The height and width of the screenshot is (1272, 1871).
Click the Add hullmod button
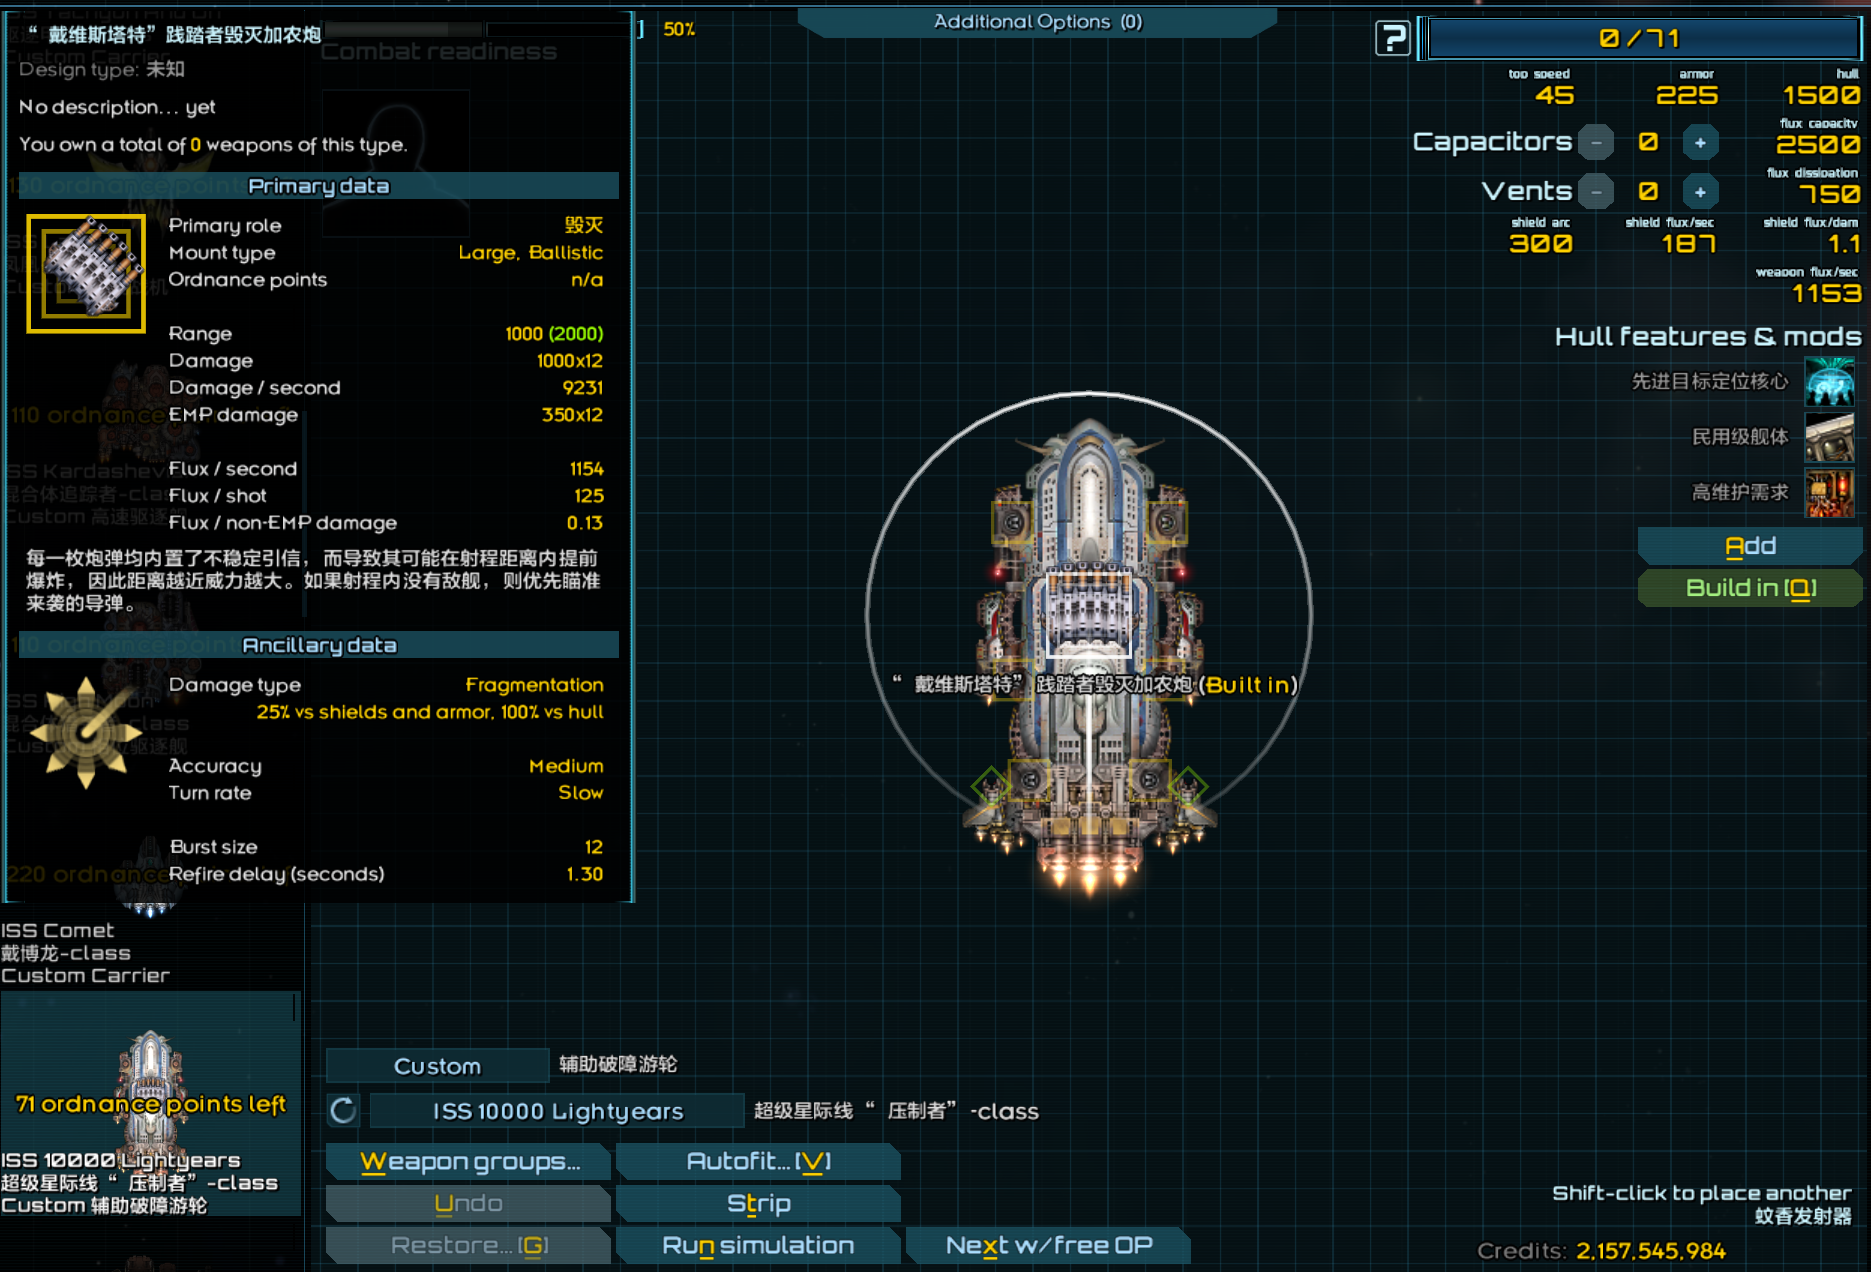pos(1749,546)
